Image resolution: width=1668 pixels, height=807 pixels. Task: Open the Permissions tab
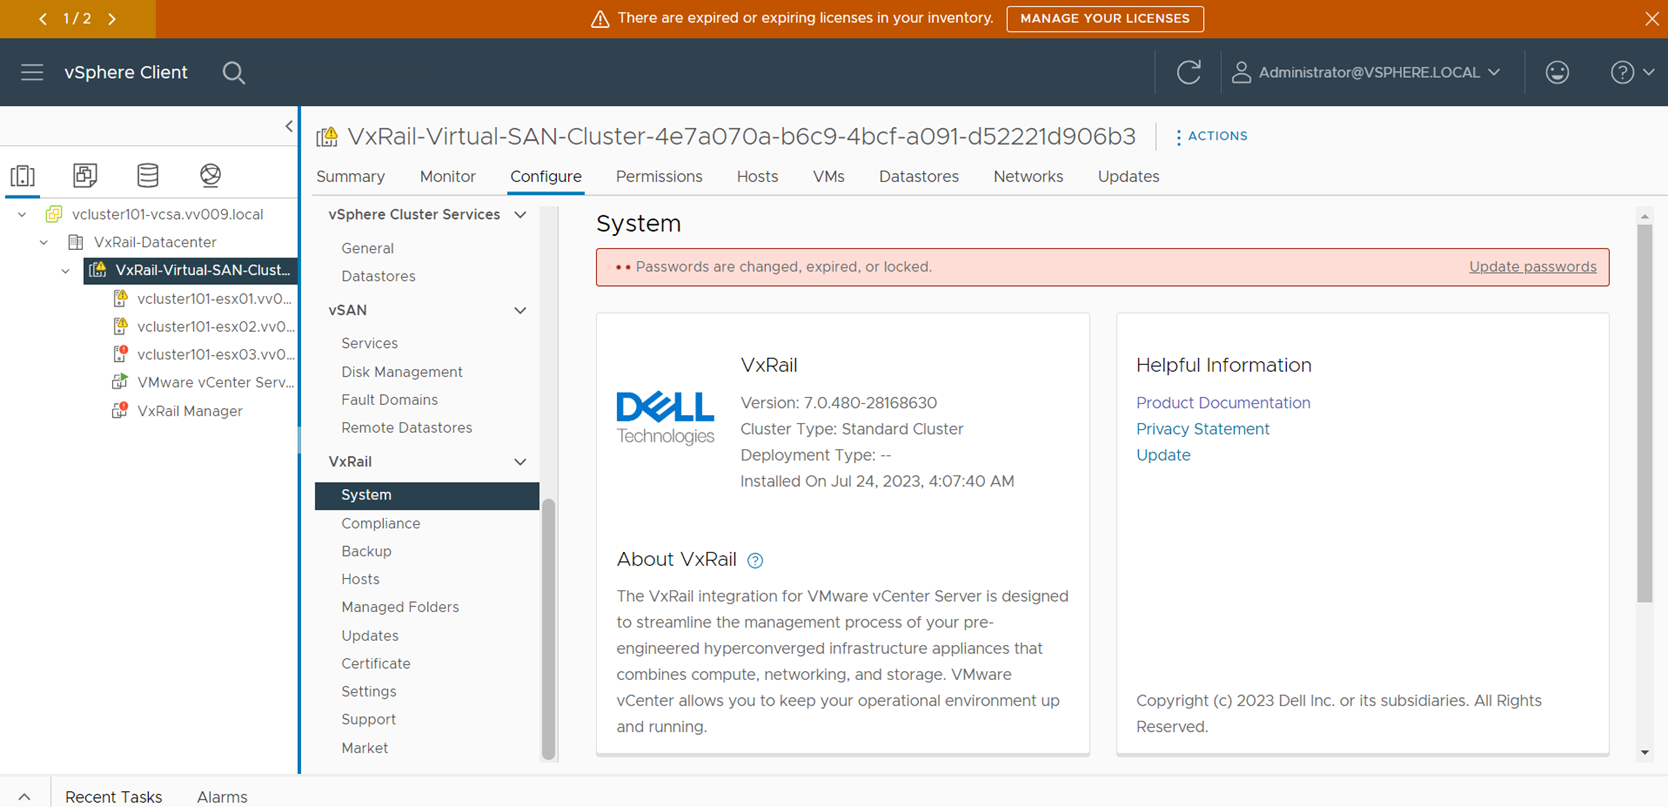pos(659,176)
